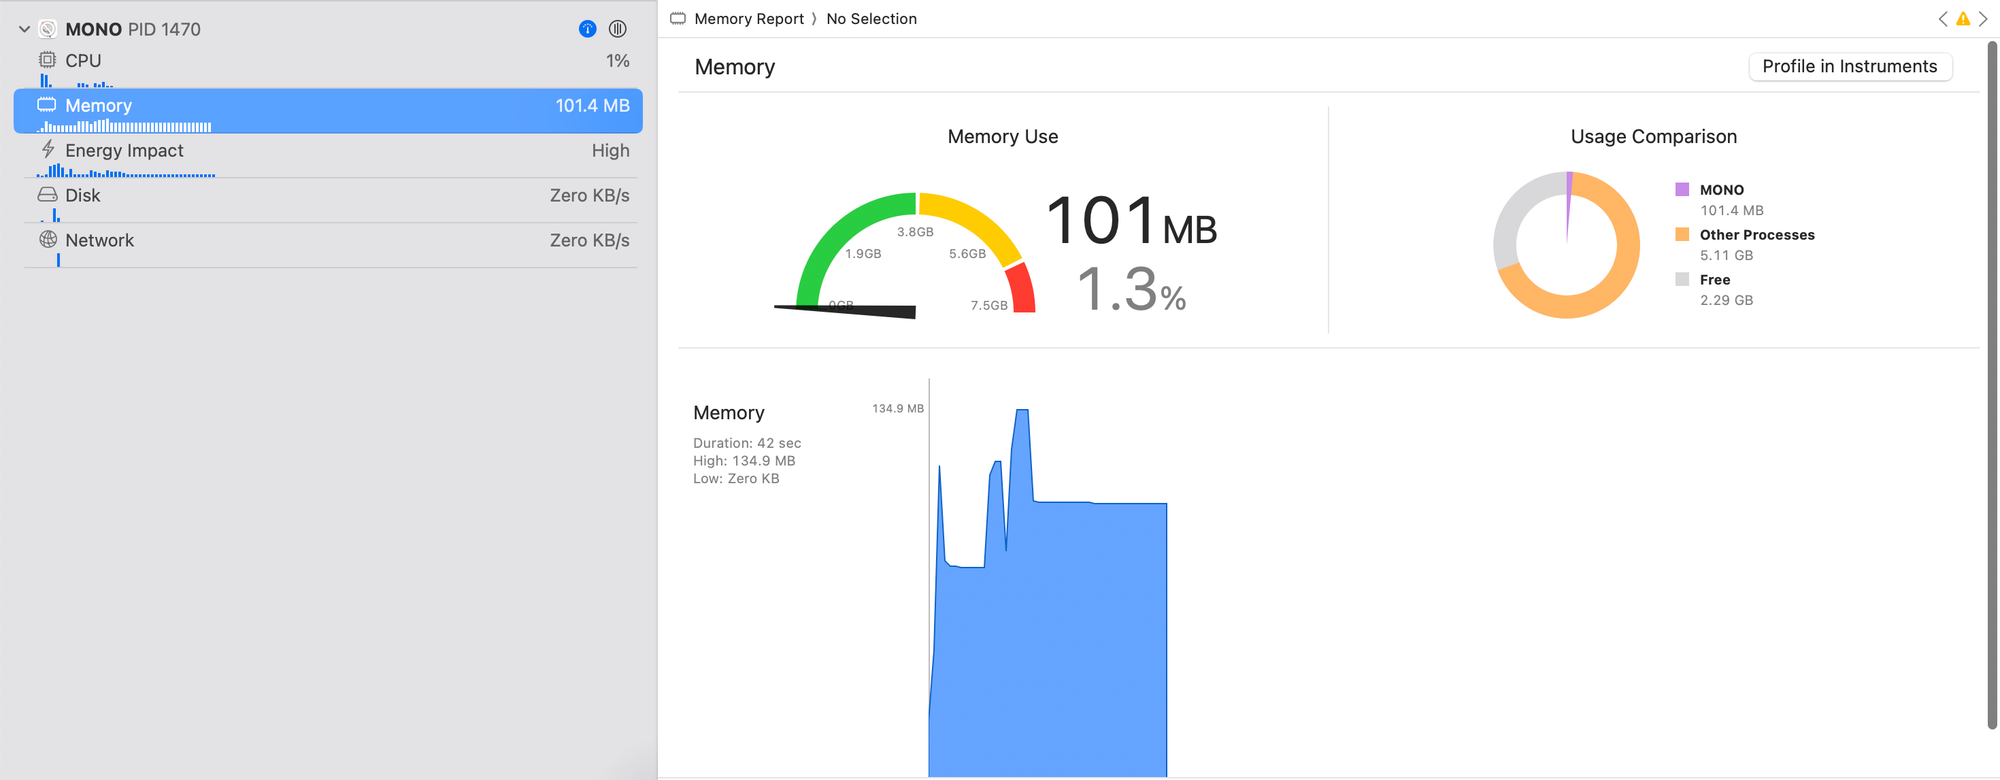The width and height of the screenshot is (2000, 780).
Task: Select the Energy Impact row label
Action: tap(124, 151)
